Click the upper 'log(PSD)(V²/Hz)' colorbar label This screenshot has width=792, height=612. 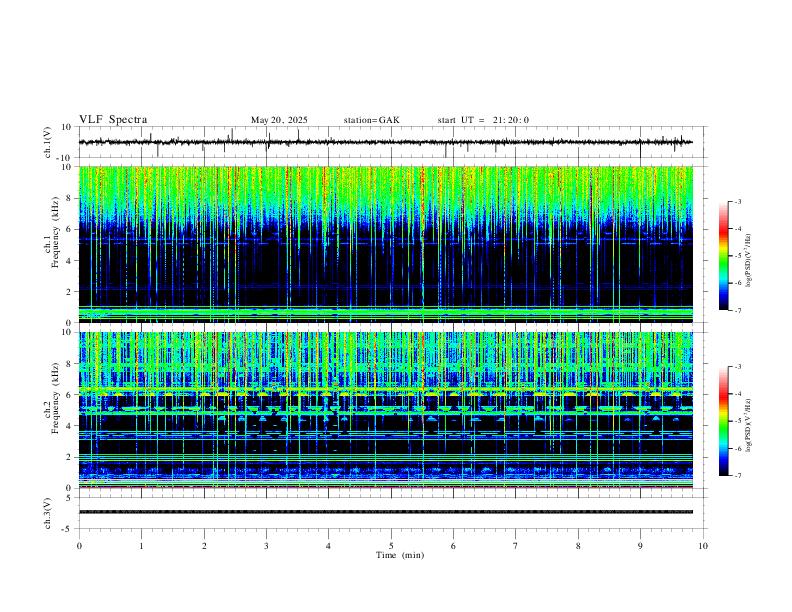pyautogui.click(x=749, y=261)
